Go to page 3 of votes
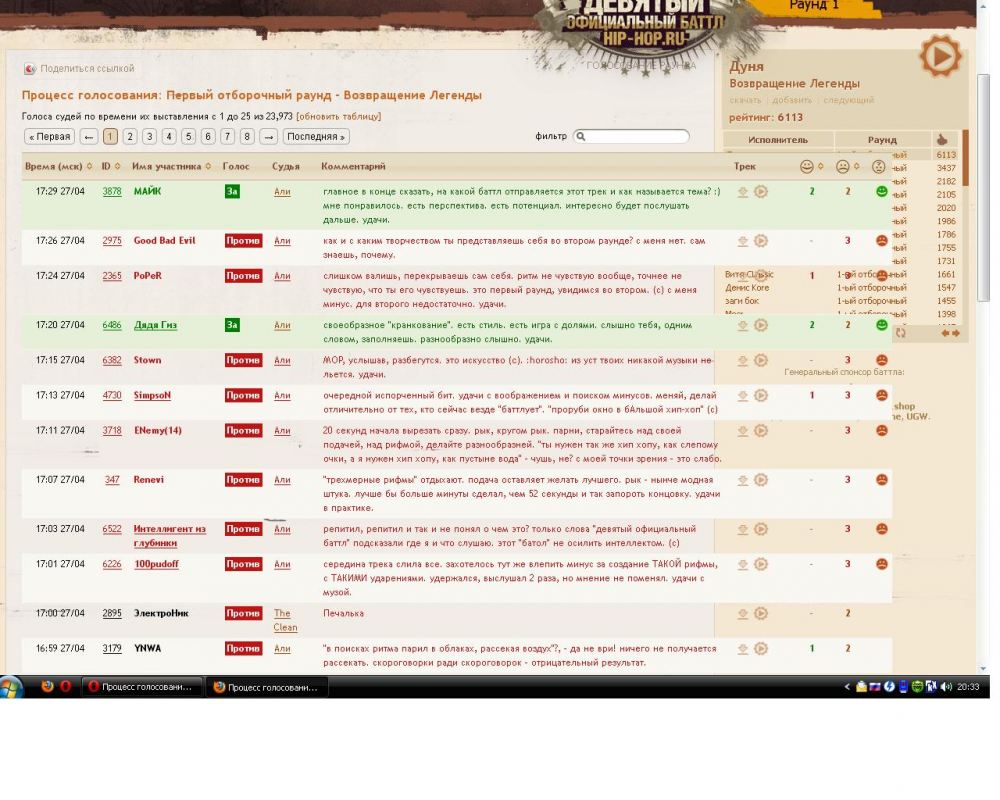Image resolution: width=1000 pixels, height=800 pixels. click(149, 137)
